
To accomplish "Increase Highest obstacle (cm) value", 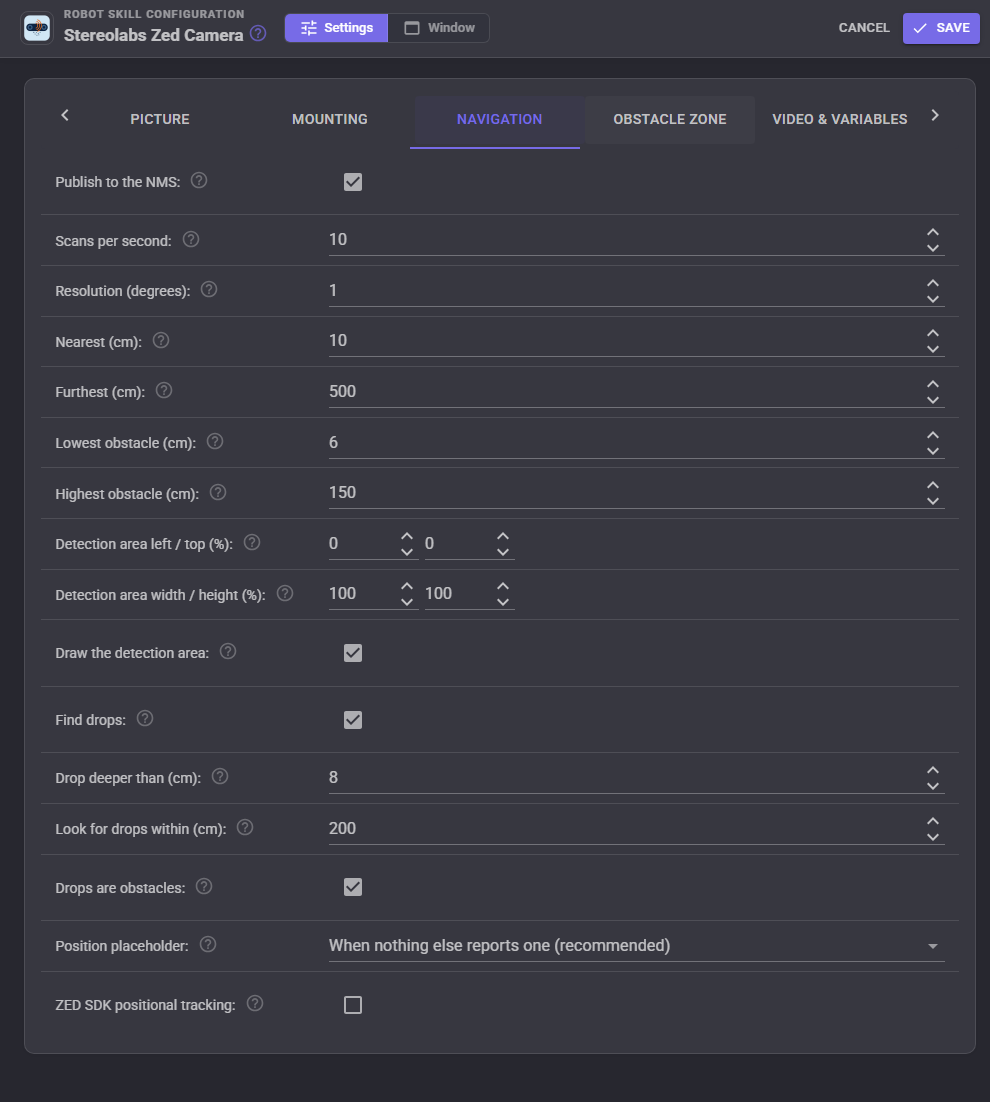I will (x=932, y=485).
